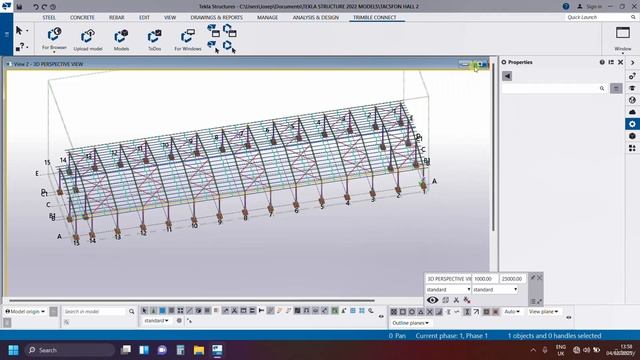Toggle the snap to end points switch
640x360 pixels.
(x=403, y=311)
